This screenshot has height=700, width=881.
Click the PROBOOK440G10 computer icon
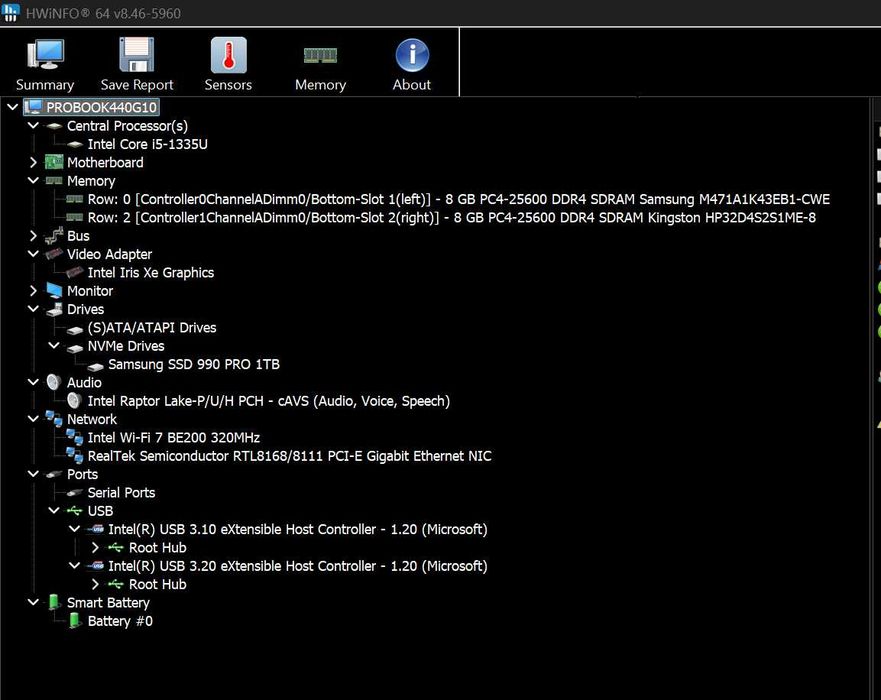(34, 107)
